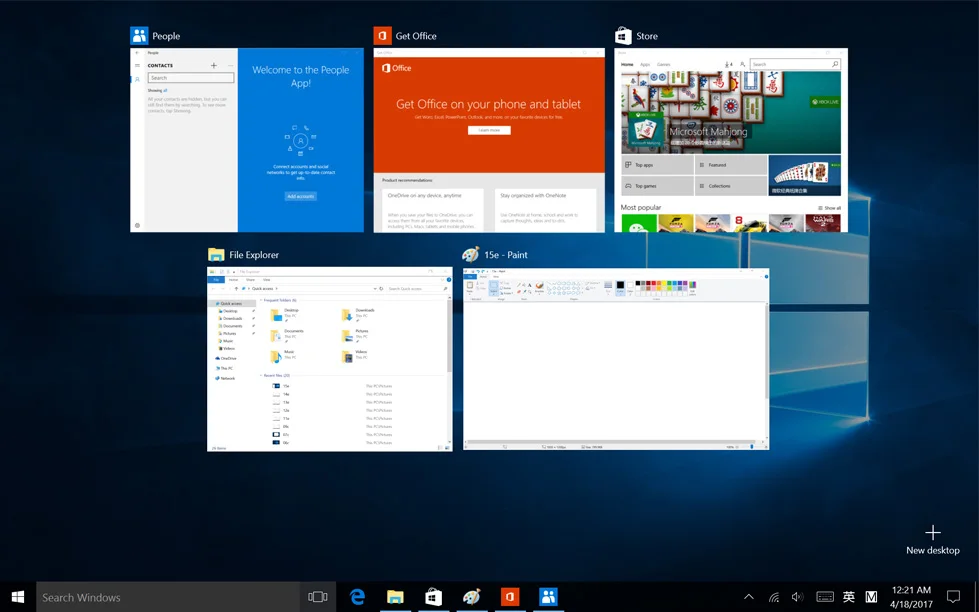Open the Windows Start menu
Screen dimensions: 979x612
18,597
